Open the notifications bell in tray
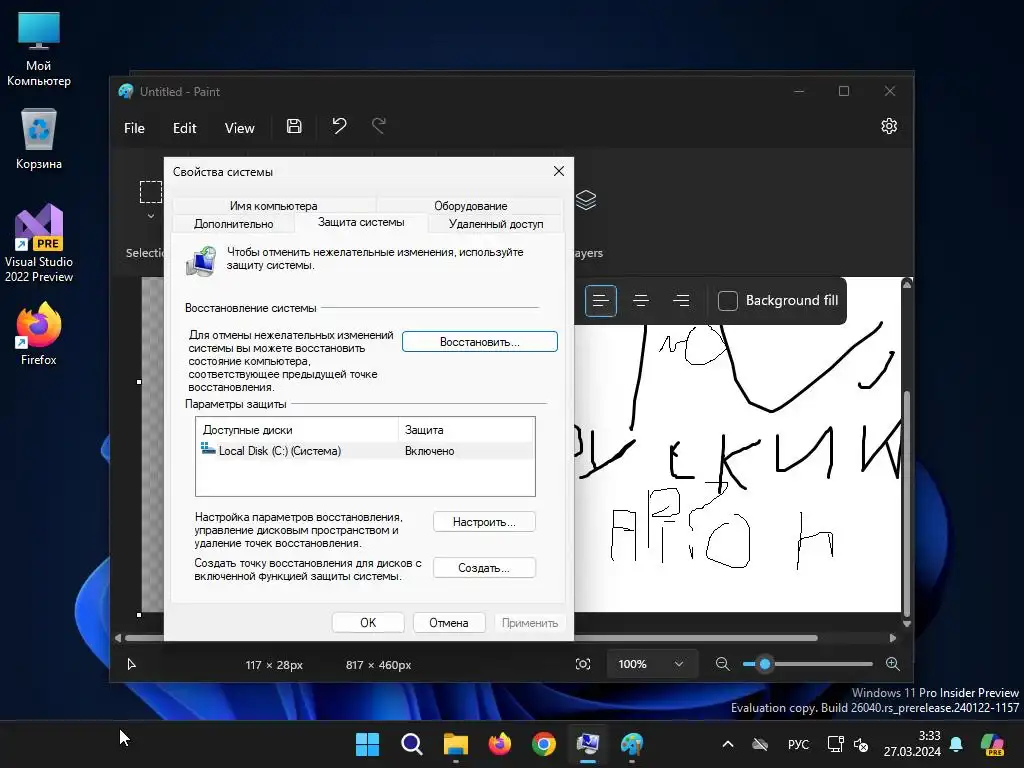This screenshot has width=1024, height=768. point(956,744)
